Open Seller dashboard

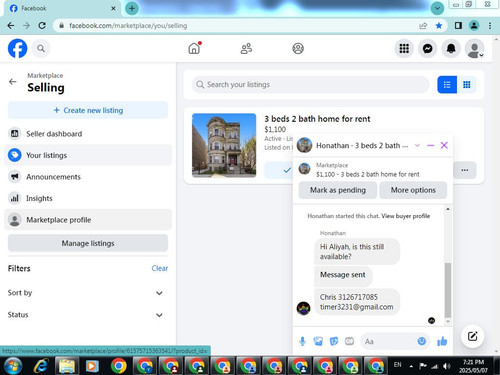(x=88, y=134)
